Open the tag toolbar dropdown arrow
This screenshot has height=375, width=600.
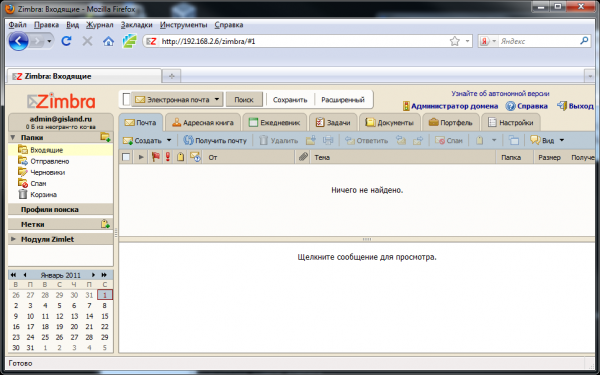pyautogui.click(x=494, y=140)
